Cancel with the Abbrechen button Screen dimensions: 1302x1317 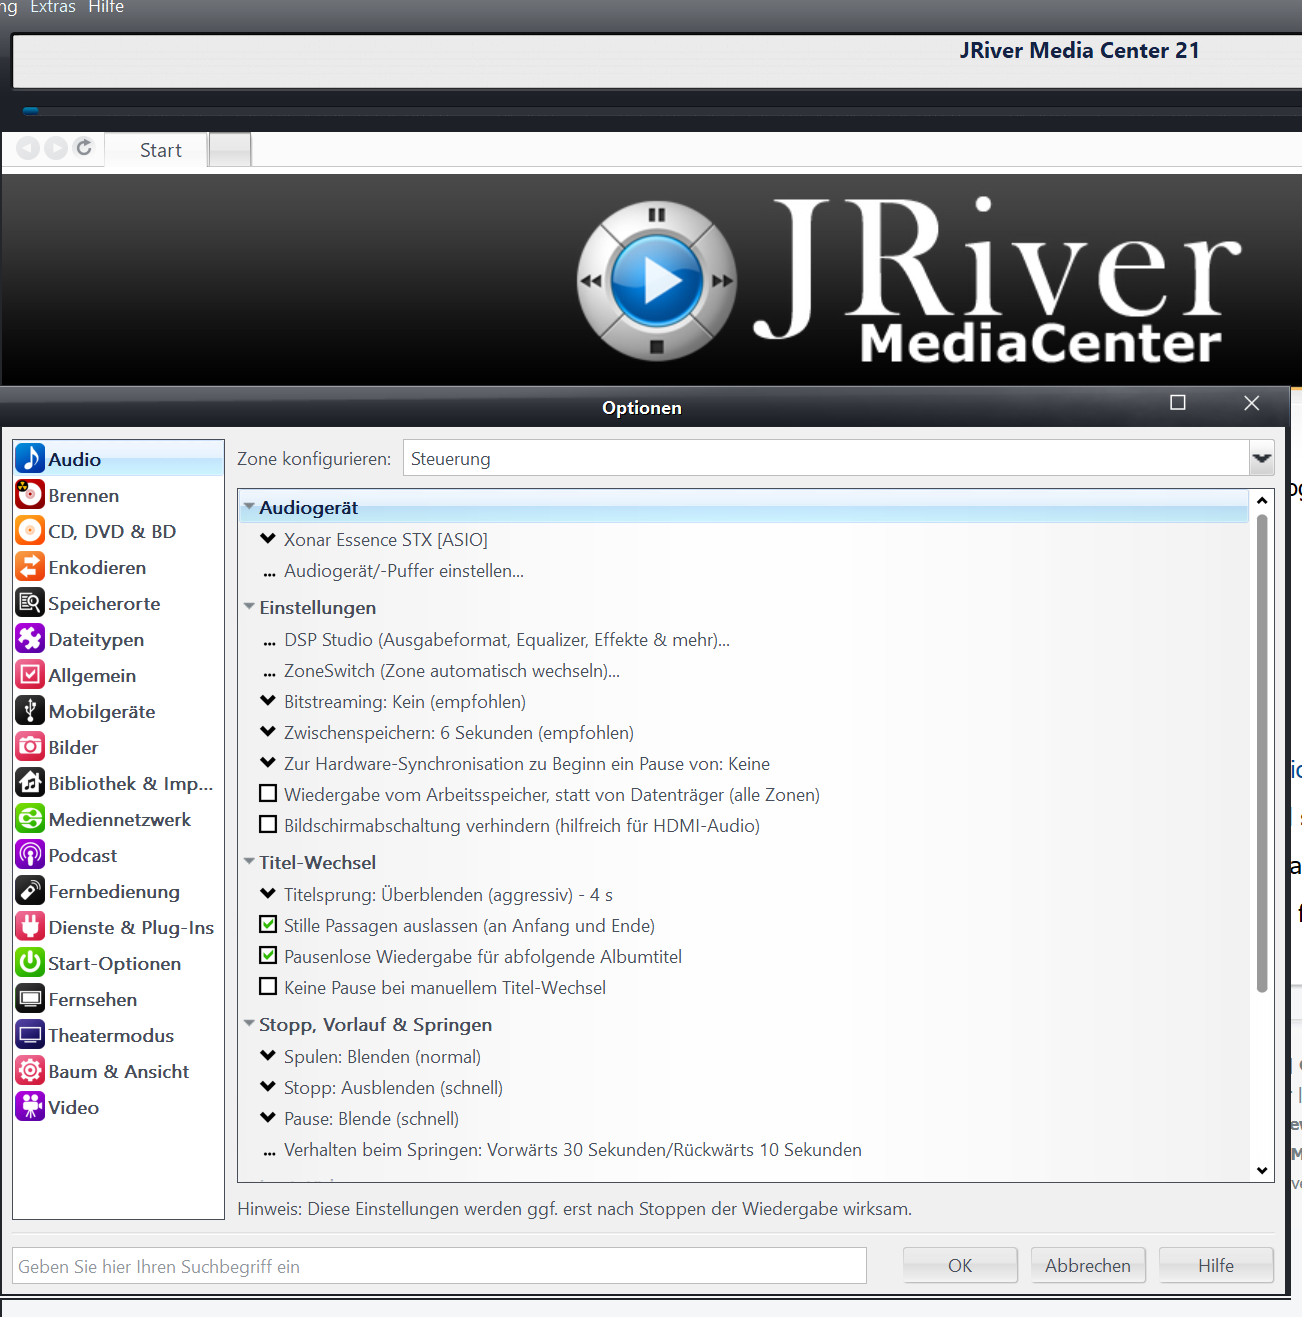(1088, 1265)
